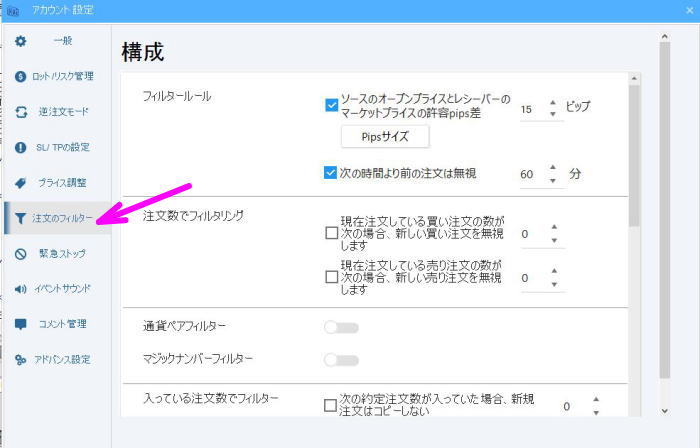Click the 売り注文 count field showing 0

pos(534,278)
